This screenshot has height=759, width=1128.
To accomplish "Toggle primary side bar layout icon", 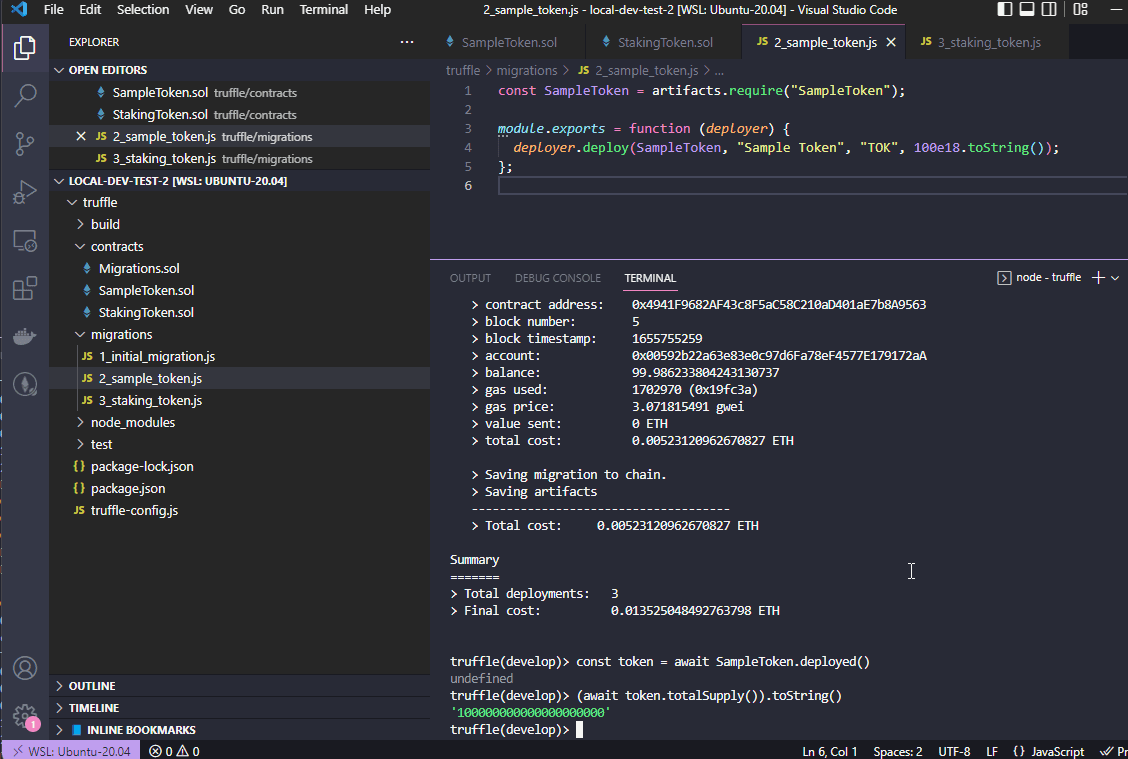I will pyautogui.click(x=1005, y=9).
